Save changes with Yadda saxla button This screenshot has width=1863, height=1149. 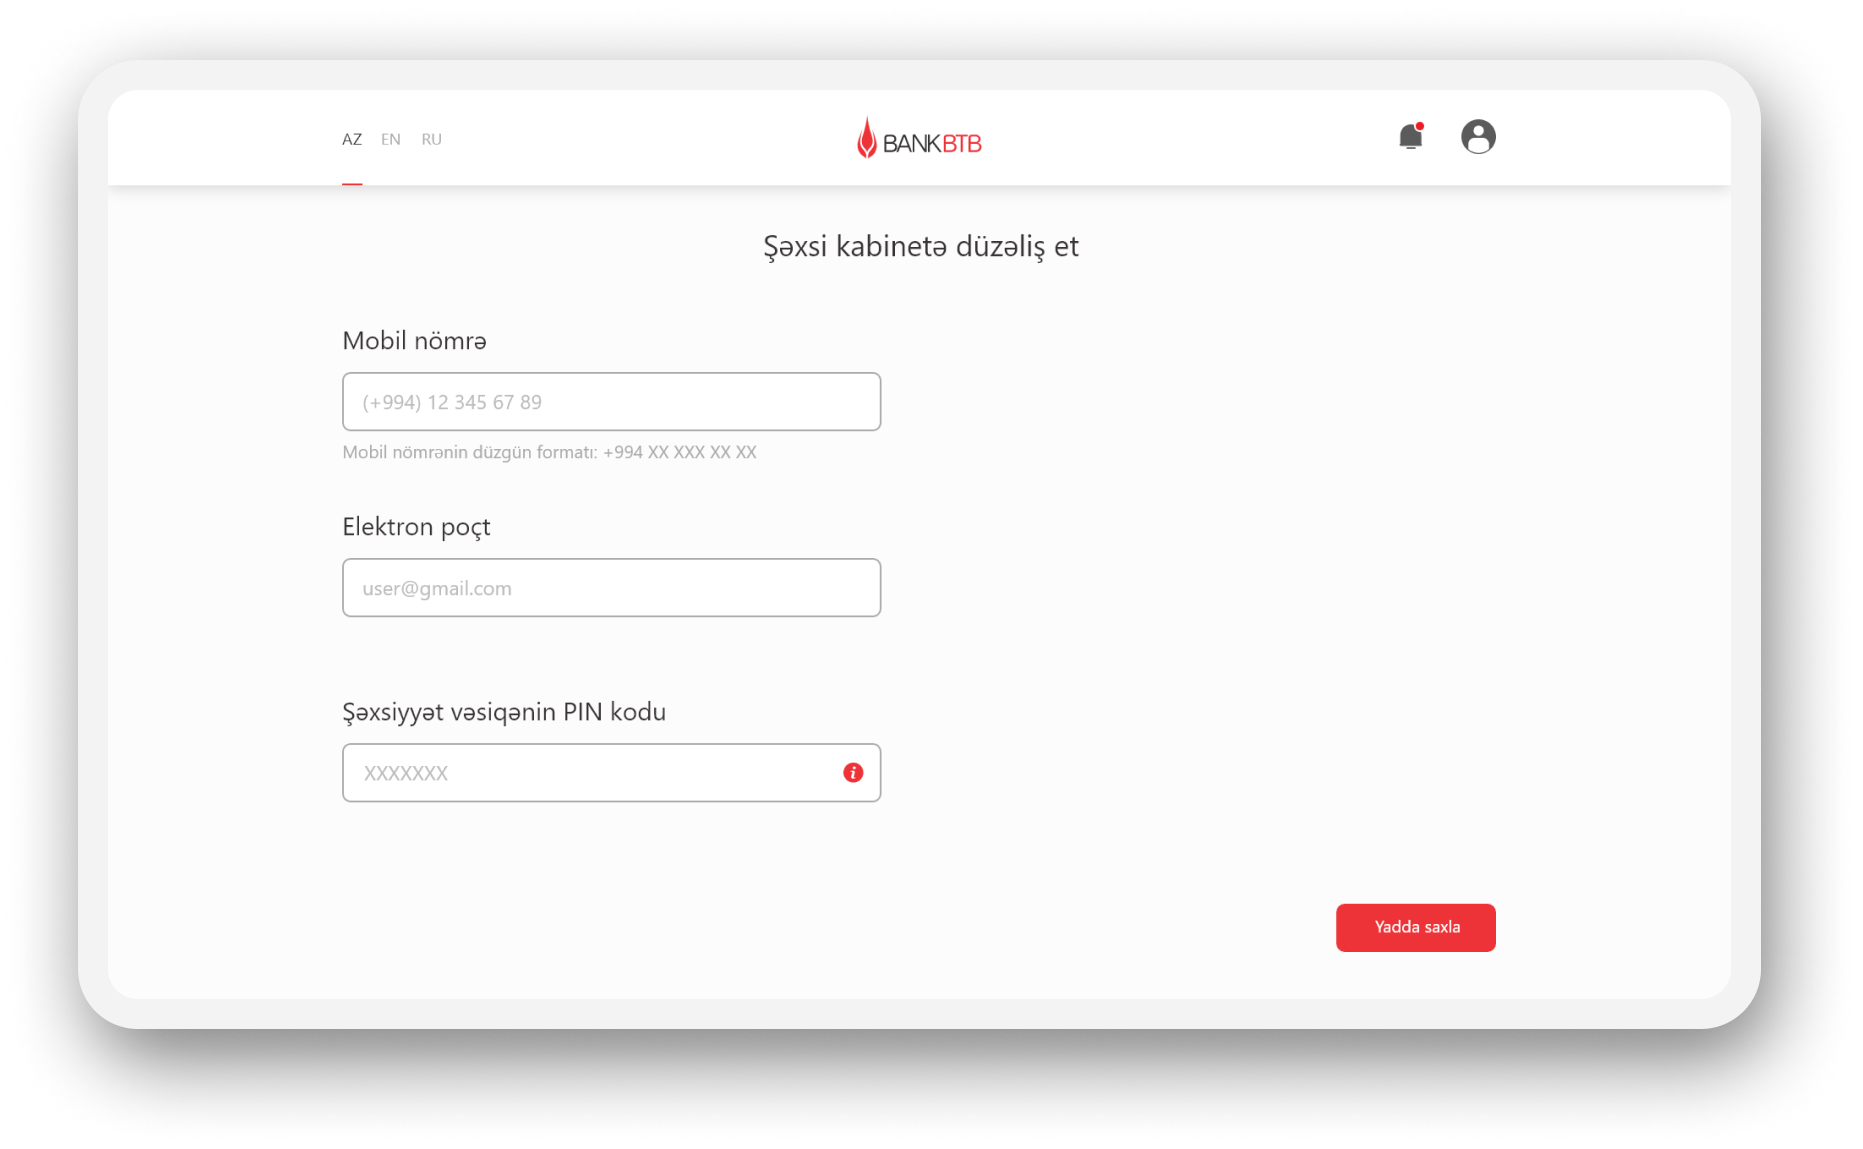1416,927
